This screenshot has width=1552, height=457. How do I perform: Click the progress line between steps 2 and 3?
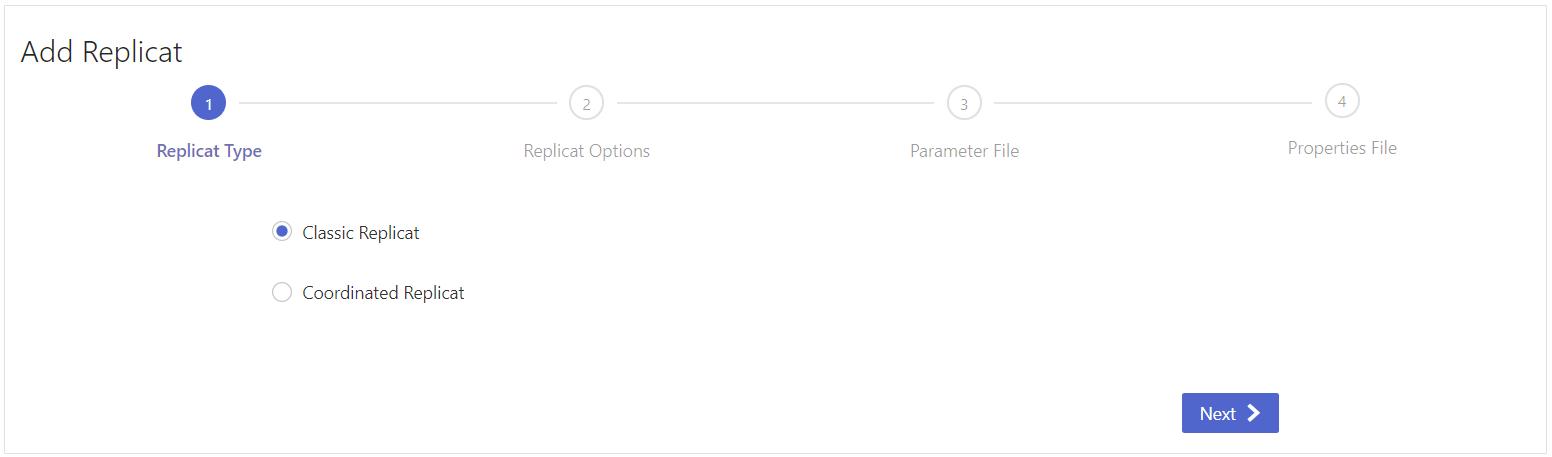(x=775, y=103)
